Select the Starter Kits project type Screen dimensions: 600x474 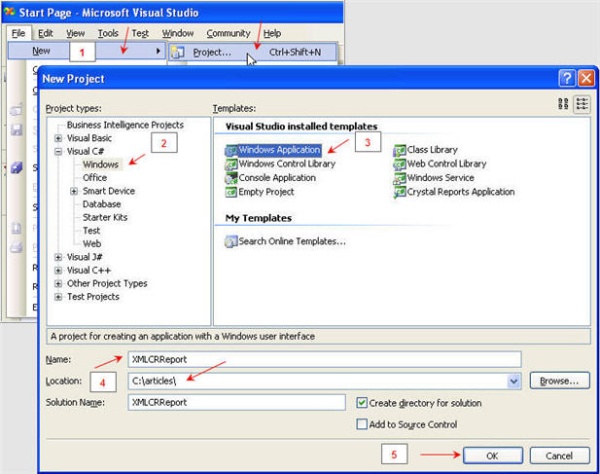point(105,217)
